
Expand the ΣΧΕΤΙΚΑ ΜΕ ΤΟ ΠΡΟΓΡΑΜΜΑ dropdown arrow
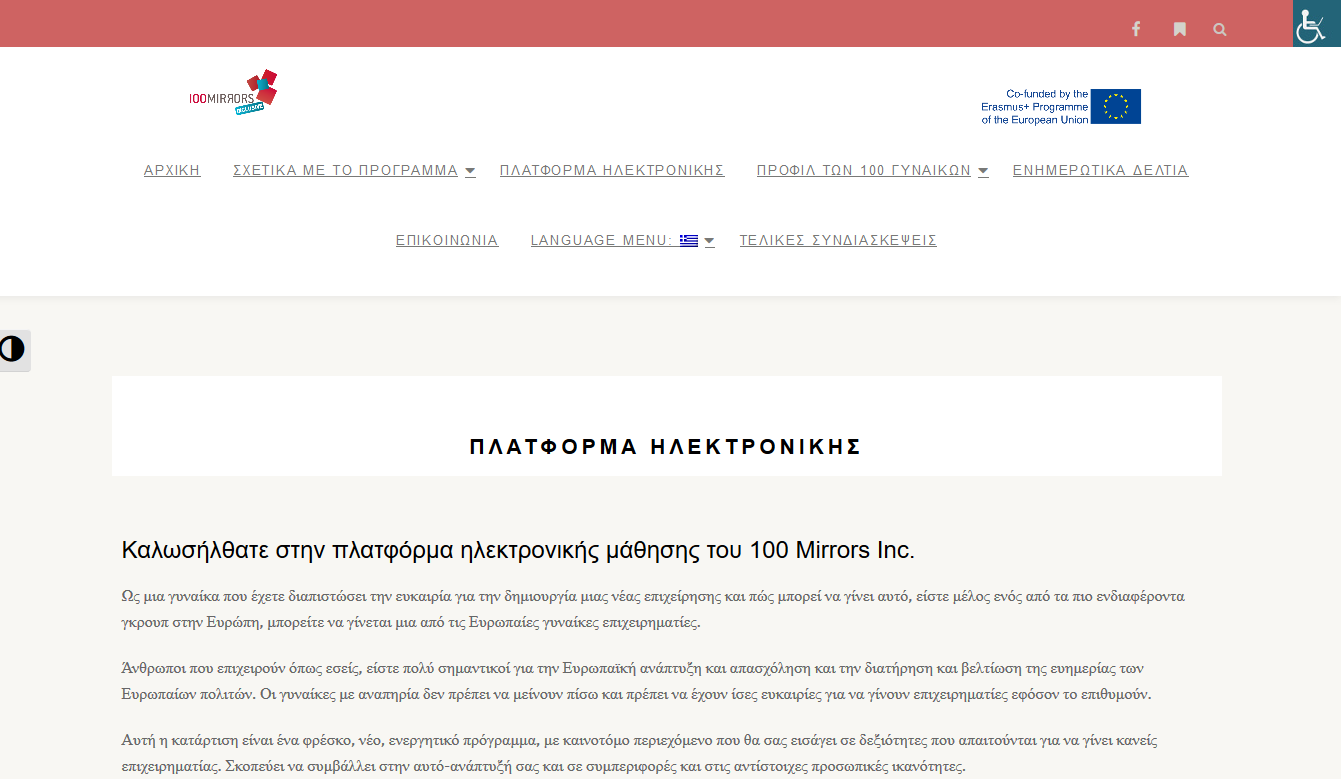[470, 171]
